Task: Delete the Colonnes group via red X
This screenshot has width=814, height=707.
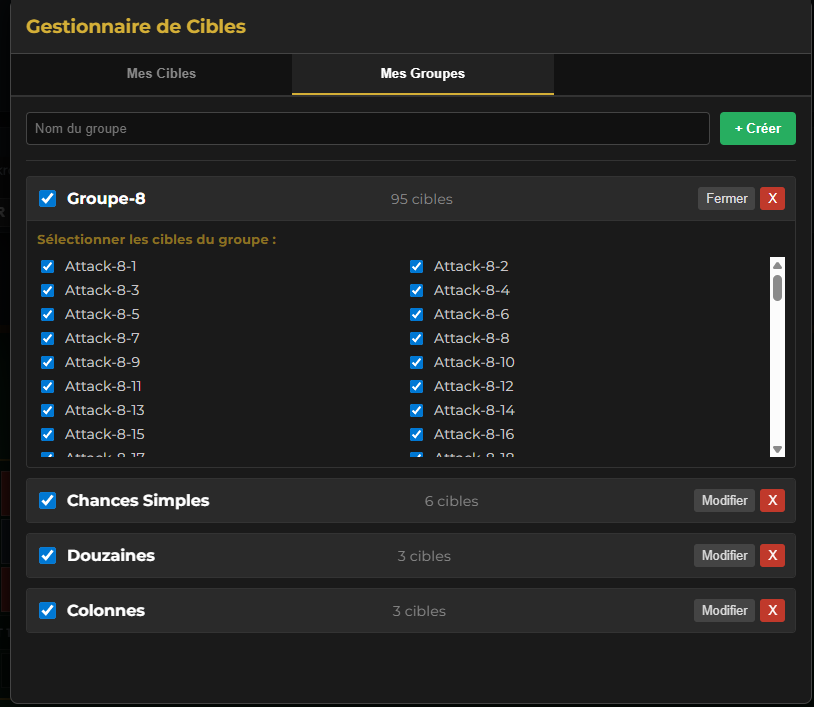Action: click(x=772, y=610)
